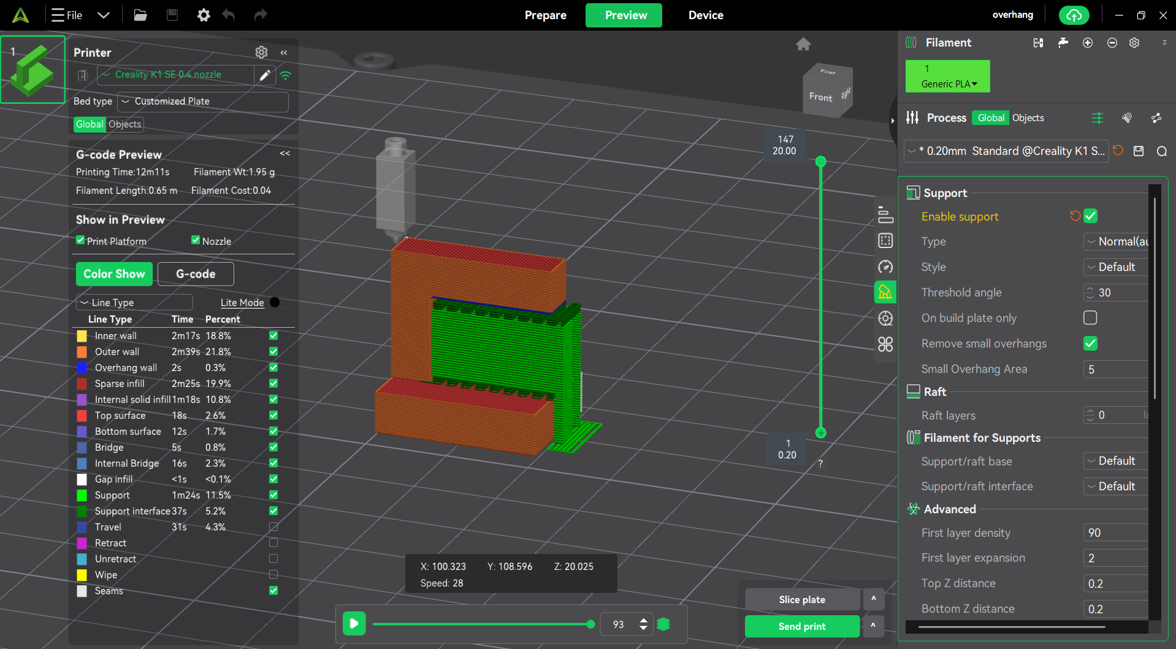The width and height of the screenshot is (1176, 649).
Task: Disable the Overhang wall visibility checkbox
Action: (x=272, y=367)
